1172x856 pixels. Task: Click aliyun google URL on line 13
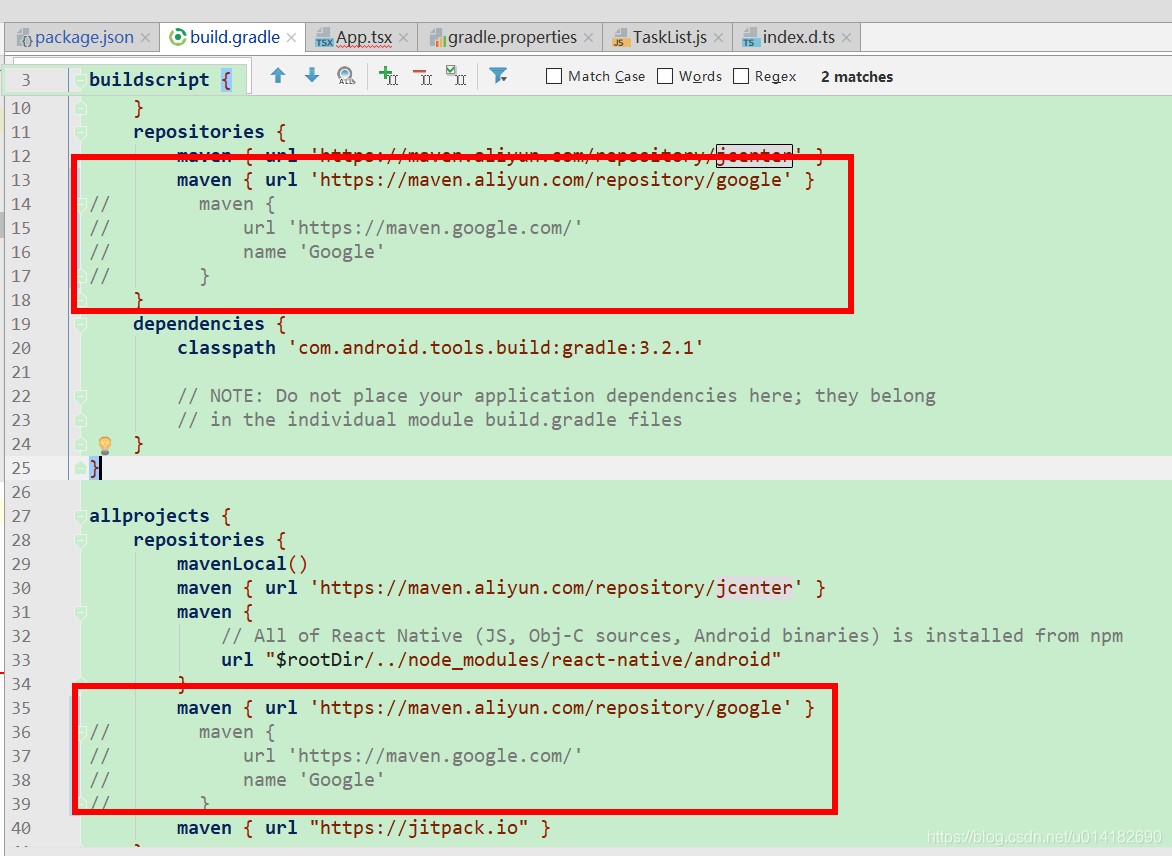click(551, 180)
